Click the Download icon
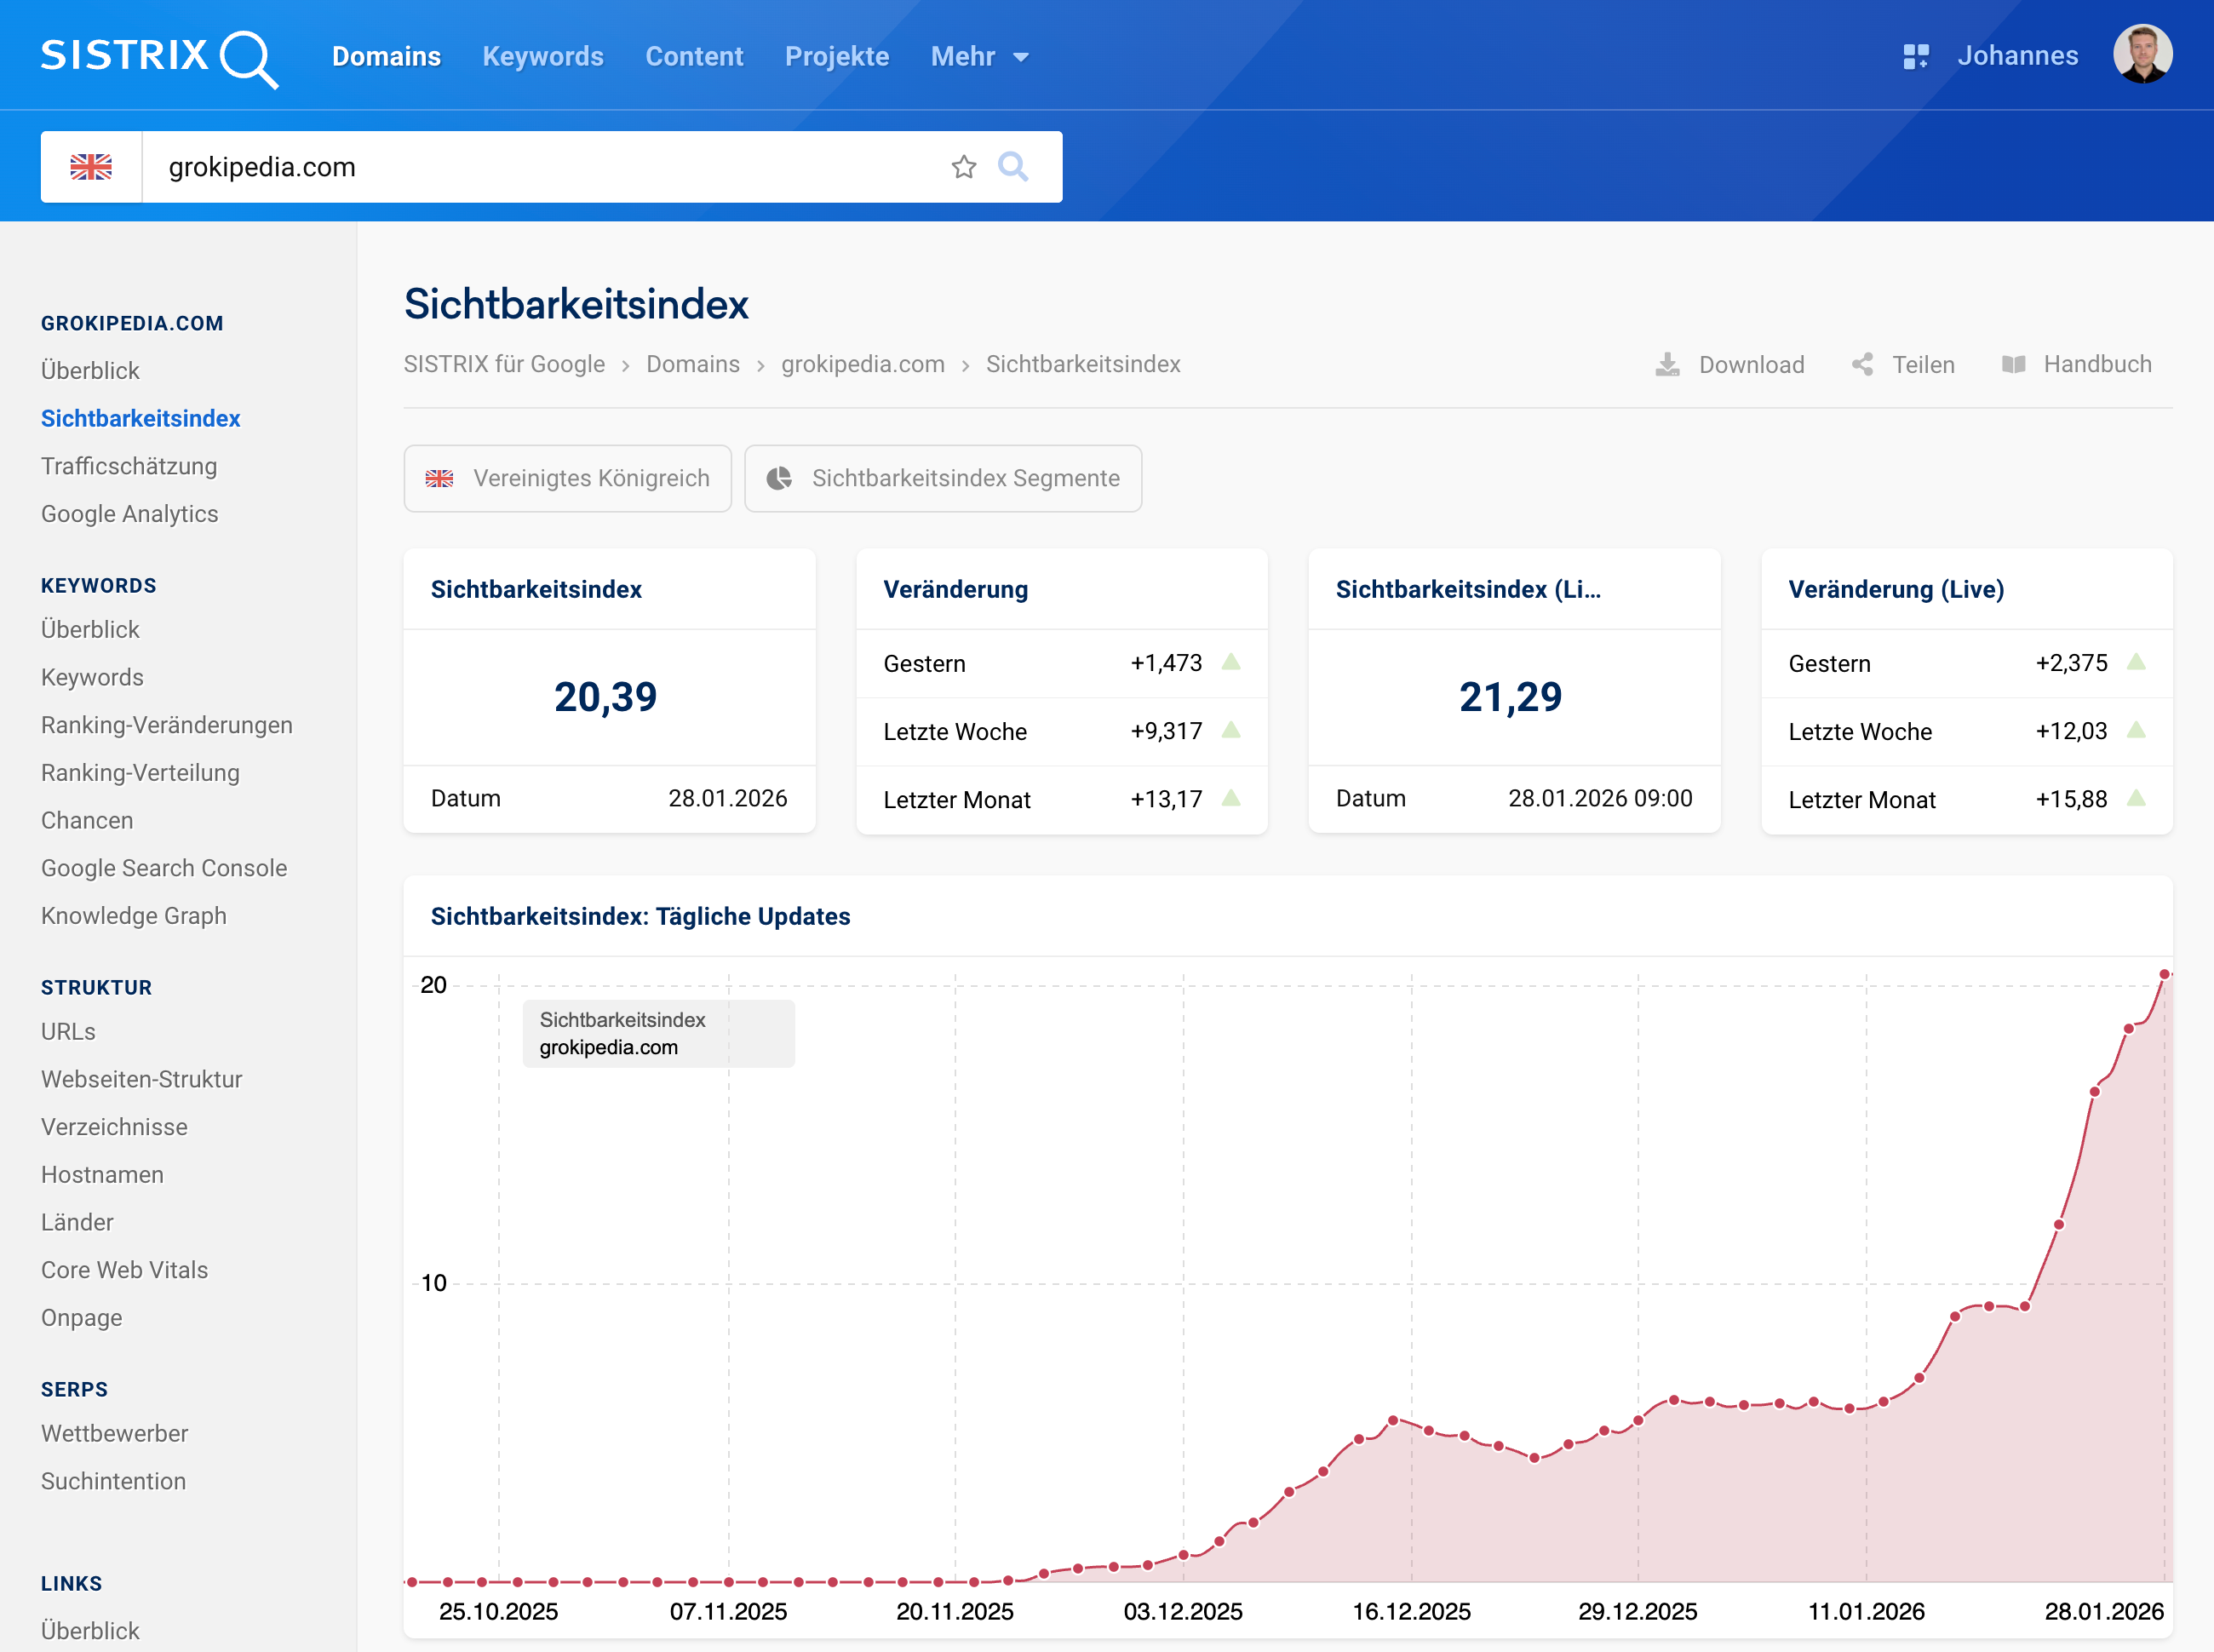The image size is (2214, 1652). tap(1667, 365)
